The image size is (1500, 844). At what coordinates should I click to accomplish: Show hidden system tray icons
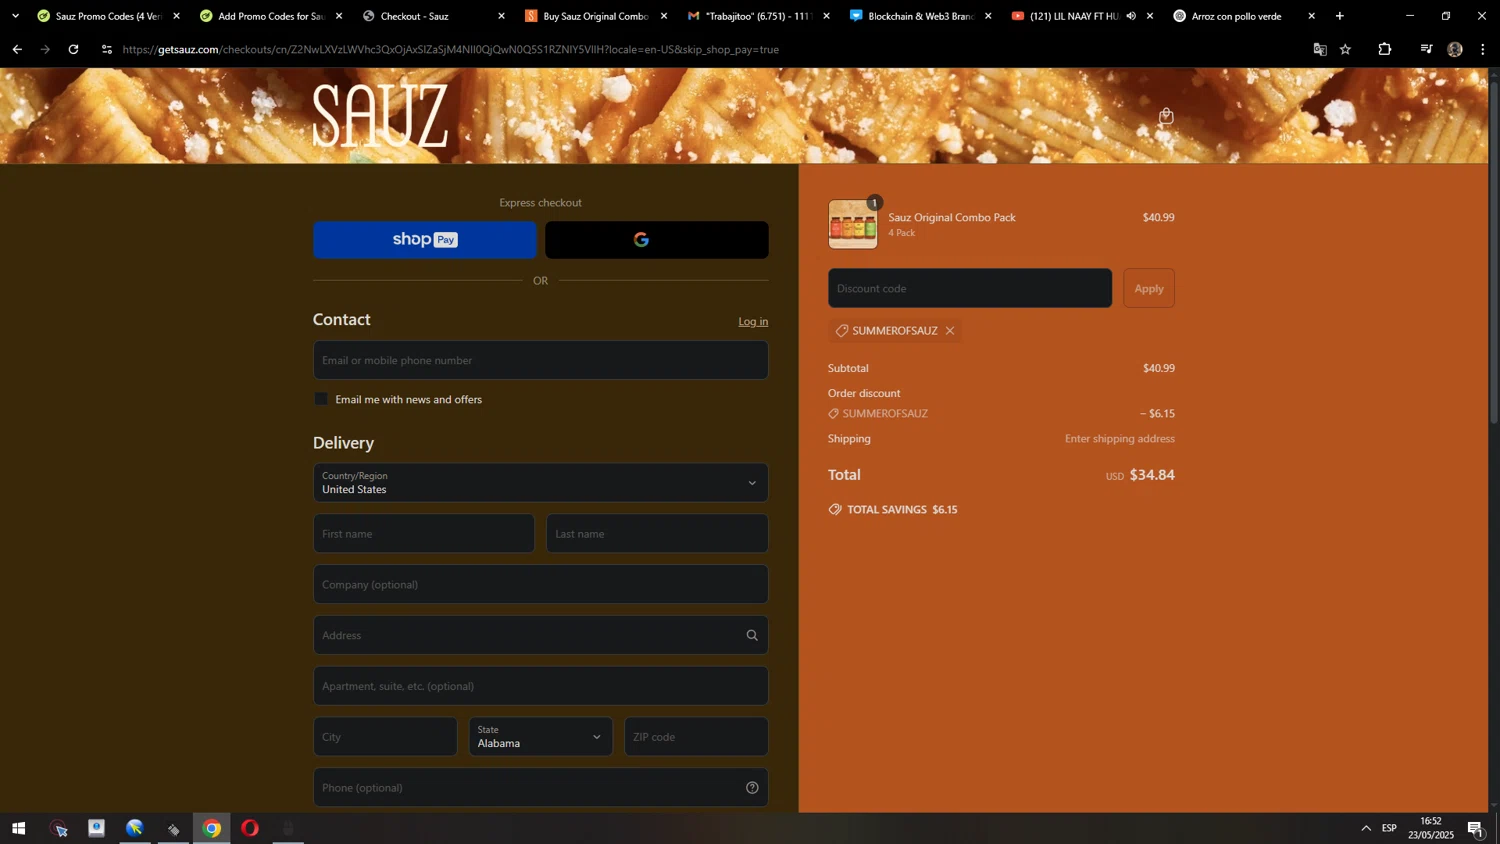coord(1366,828)
